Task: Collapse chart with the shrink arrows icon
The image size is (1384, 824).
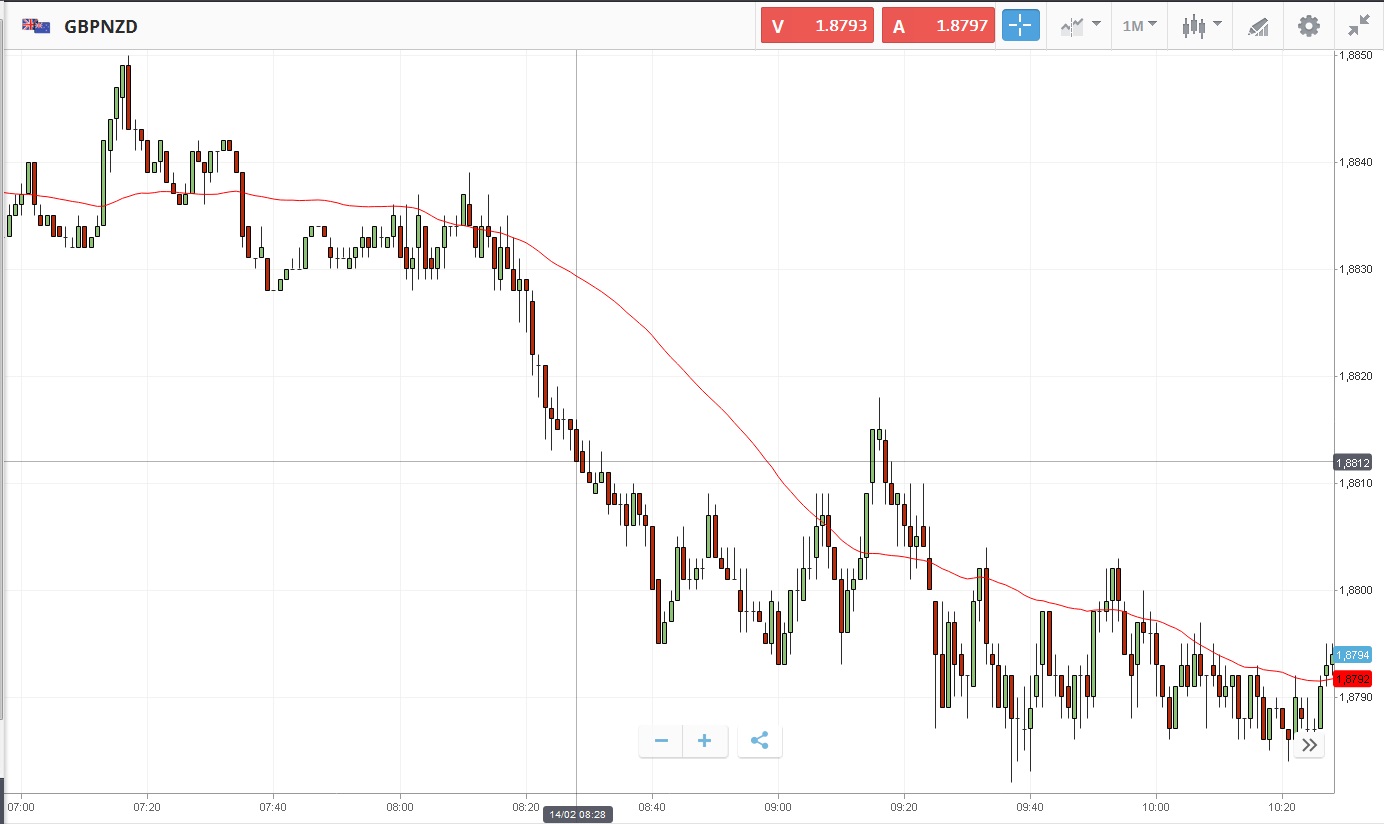Action: pos(1358,26)
